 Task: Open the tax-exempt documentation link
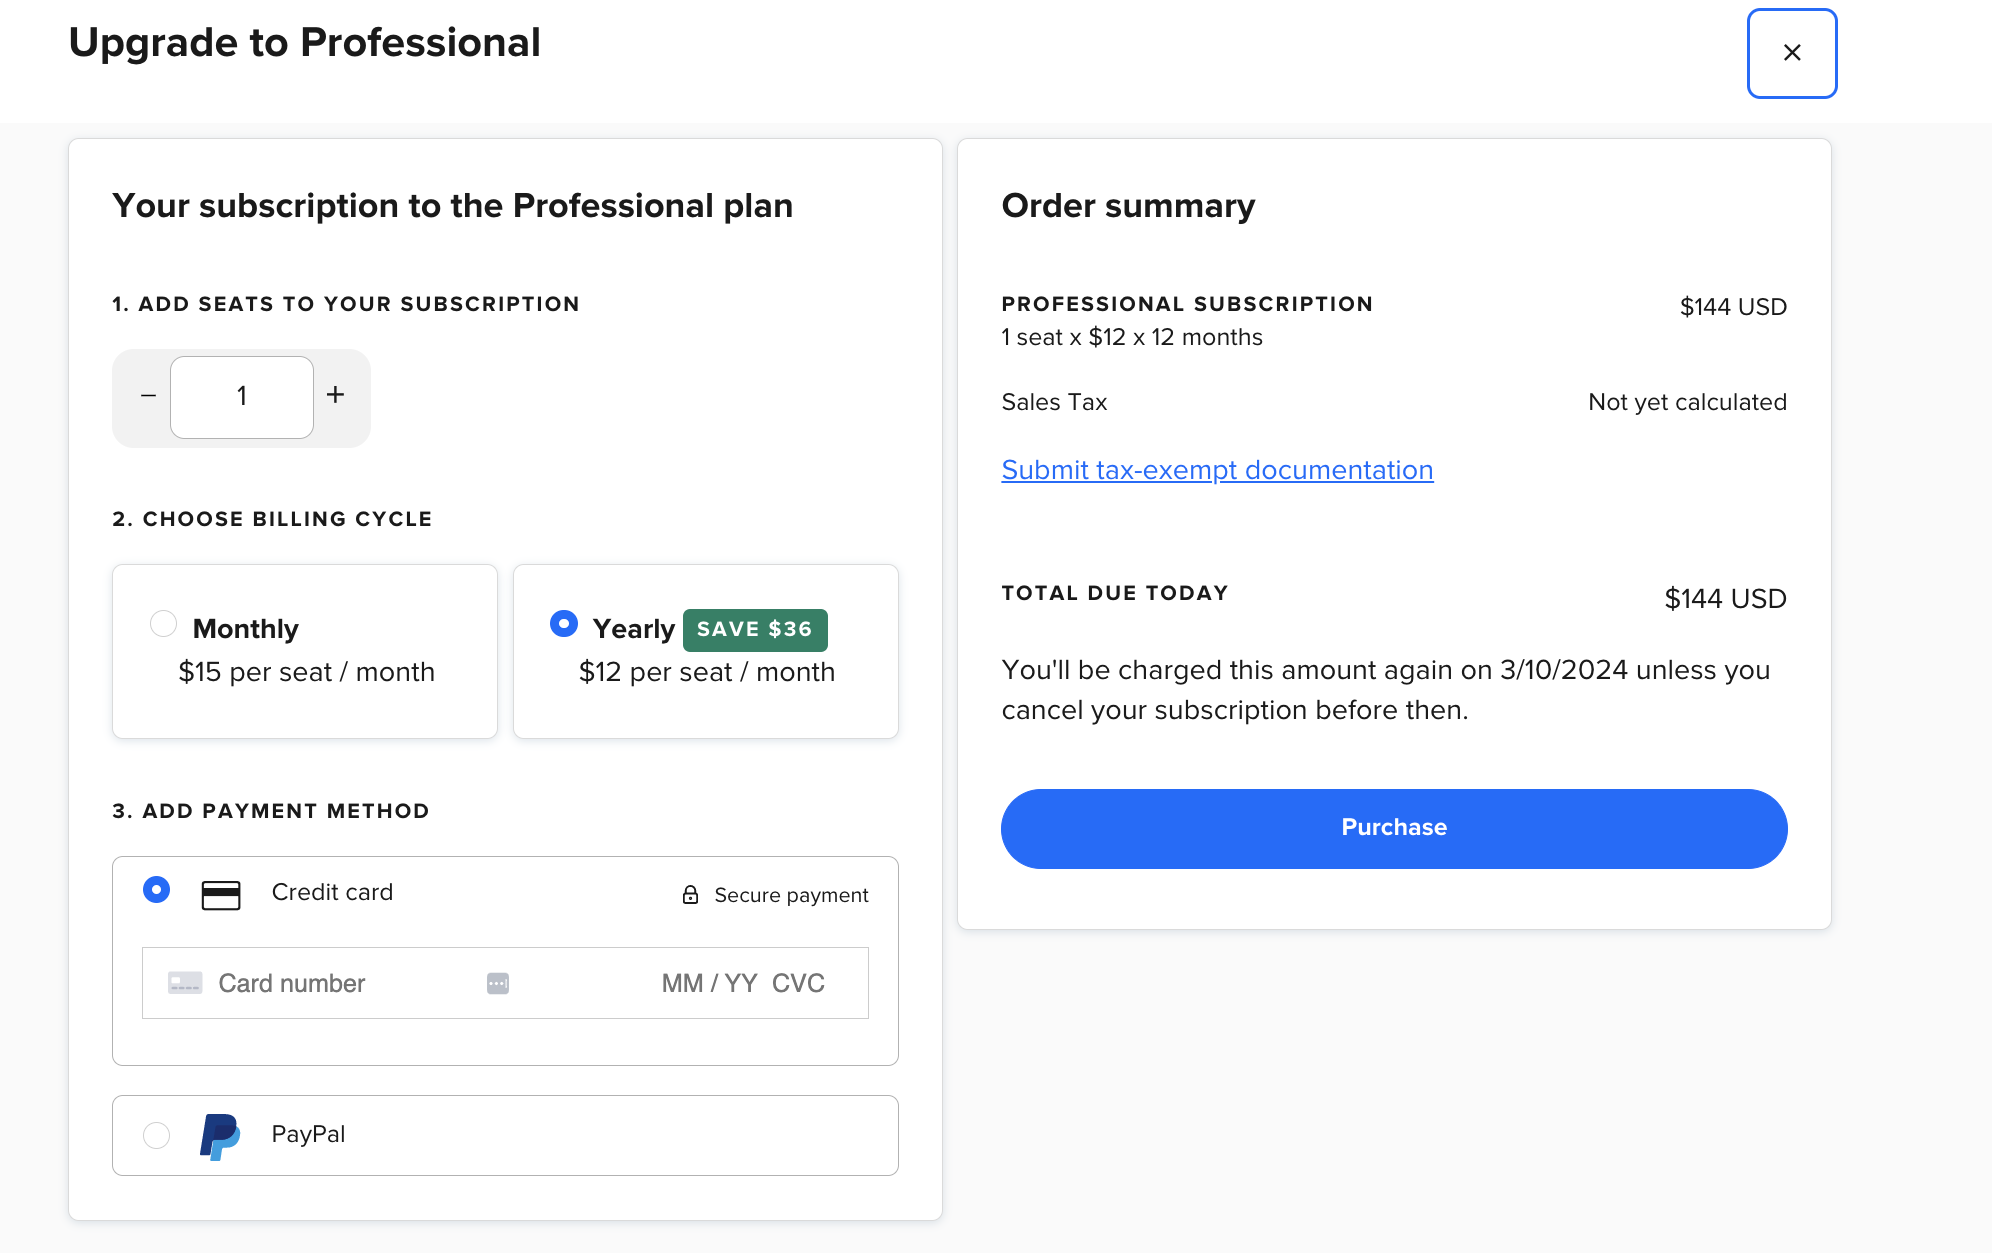(x=1217, y=469)
